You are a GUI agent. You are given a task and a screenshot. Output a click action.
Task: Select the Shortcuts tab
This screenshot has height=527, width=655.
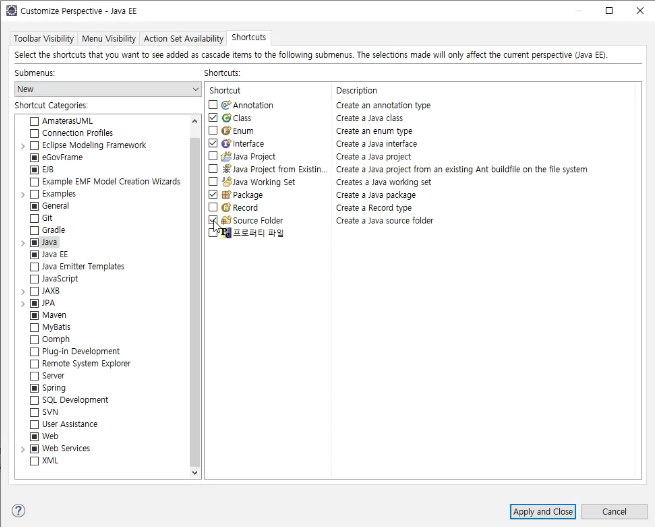click(249, 37)
